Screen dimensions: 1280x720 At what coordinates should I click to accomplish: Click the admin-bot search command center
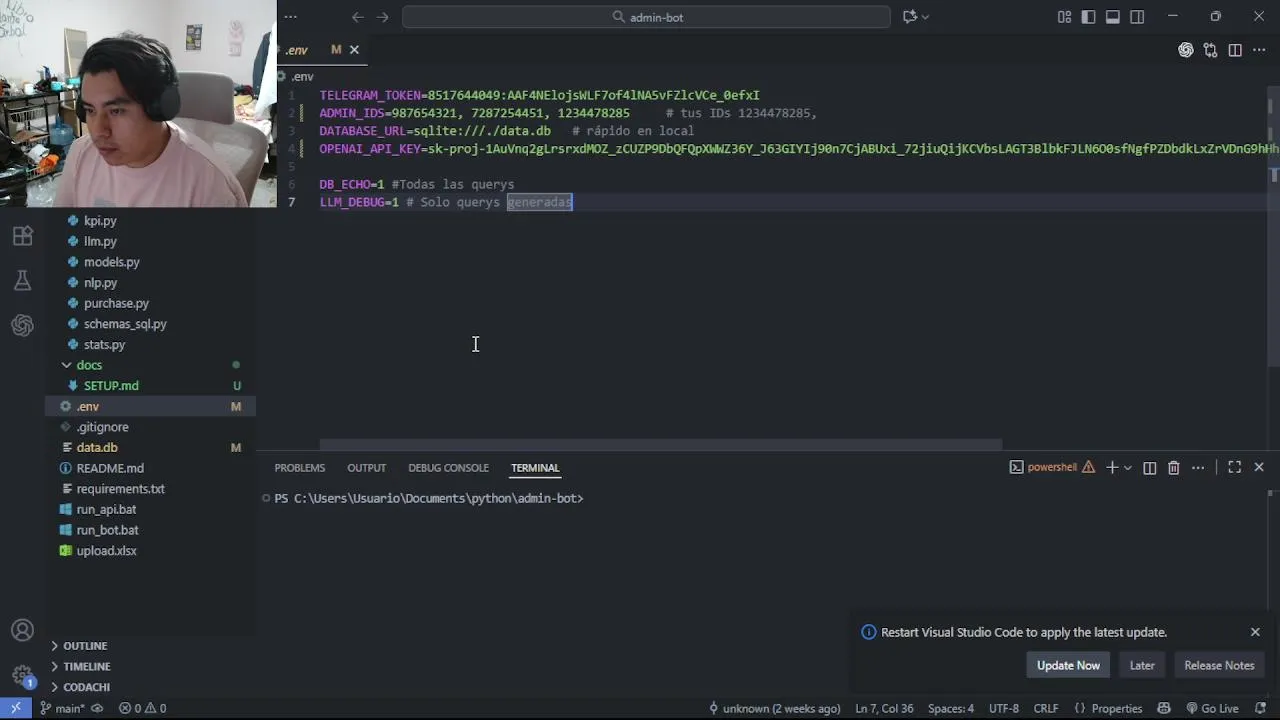pyautogui.click(x=646, y=17)
